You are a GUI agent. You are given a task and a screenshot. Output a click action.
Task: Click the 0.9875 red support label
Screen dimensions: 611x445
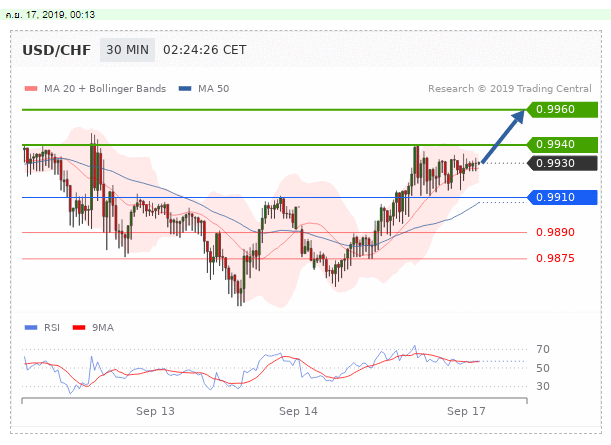coord(555,258)
